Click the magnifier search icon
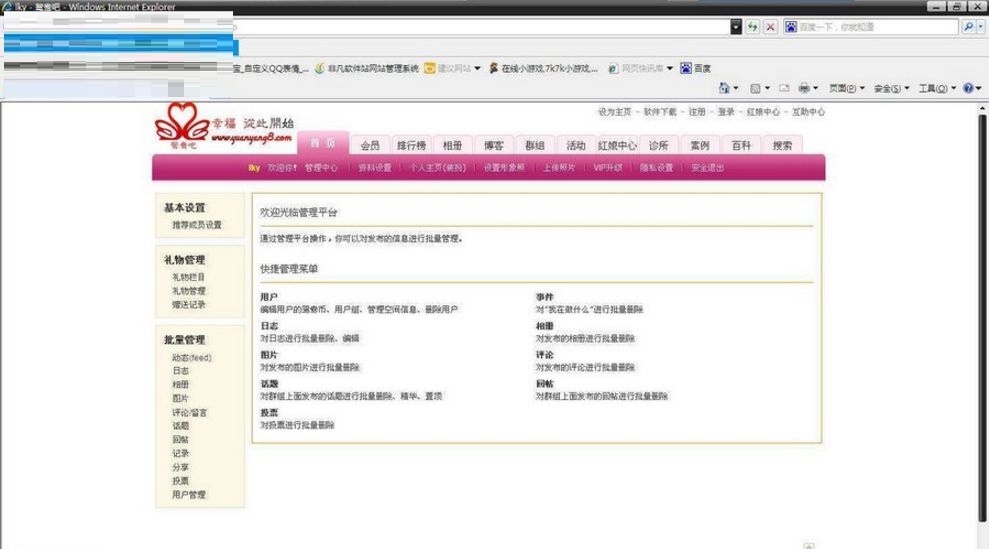The image size is (989, 549). coord(967,27)
